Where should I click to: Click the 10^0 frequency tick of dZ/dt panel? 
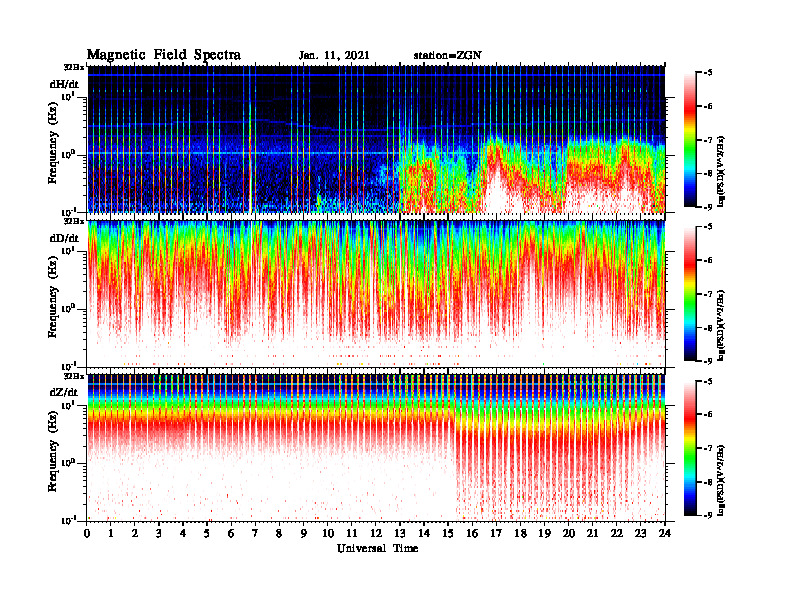tap(68, 463)
